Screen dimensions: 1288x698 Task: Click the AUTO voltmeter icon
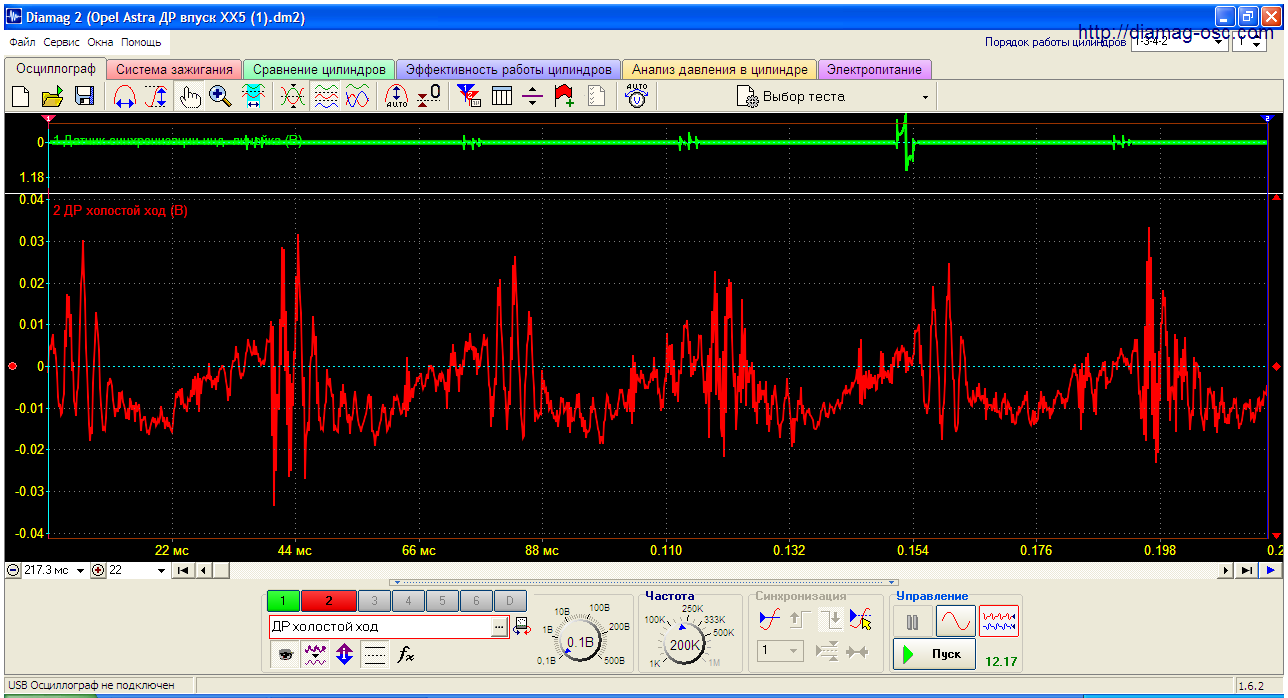click(637, 97)
